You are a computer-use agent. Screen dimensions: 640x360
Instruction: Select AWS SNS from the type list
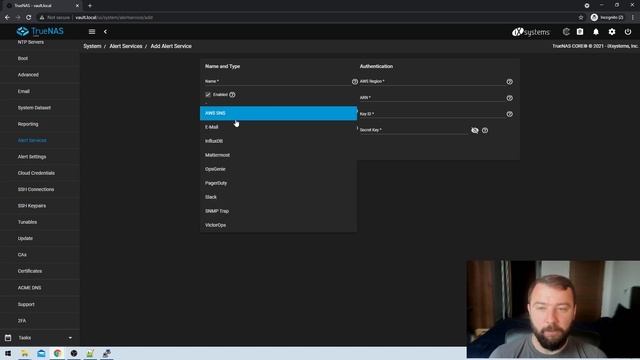(x=278, y=113)
